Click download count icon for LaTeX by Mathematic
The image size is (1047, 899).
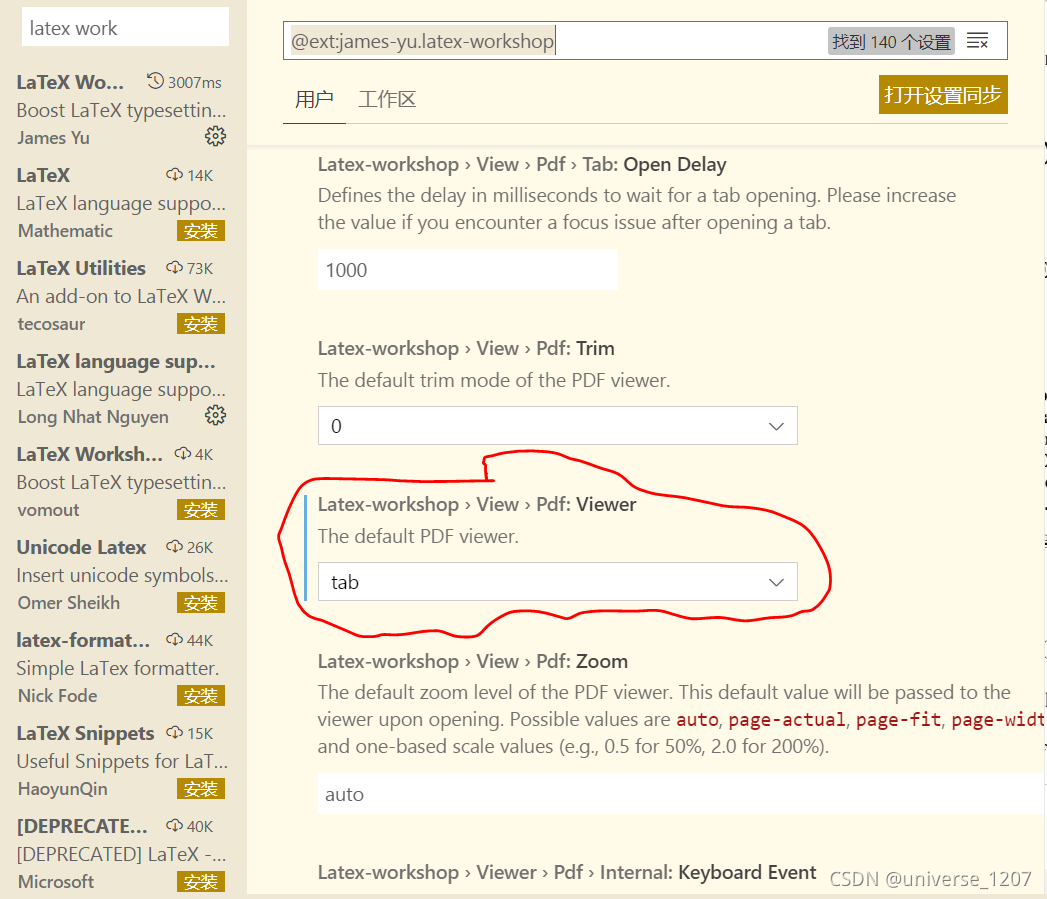pyautogui.click(x=174, y=174)
